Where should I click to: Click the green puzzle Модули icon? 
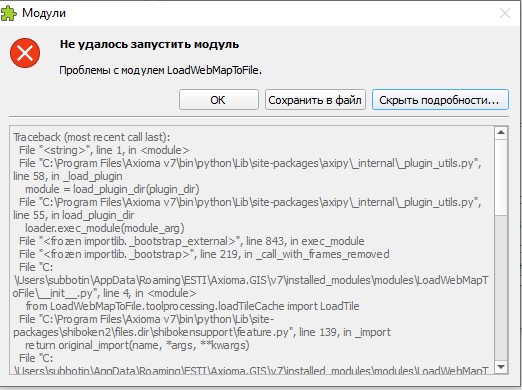(x=9, y=13)
